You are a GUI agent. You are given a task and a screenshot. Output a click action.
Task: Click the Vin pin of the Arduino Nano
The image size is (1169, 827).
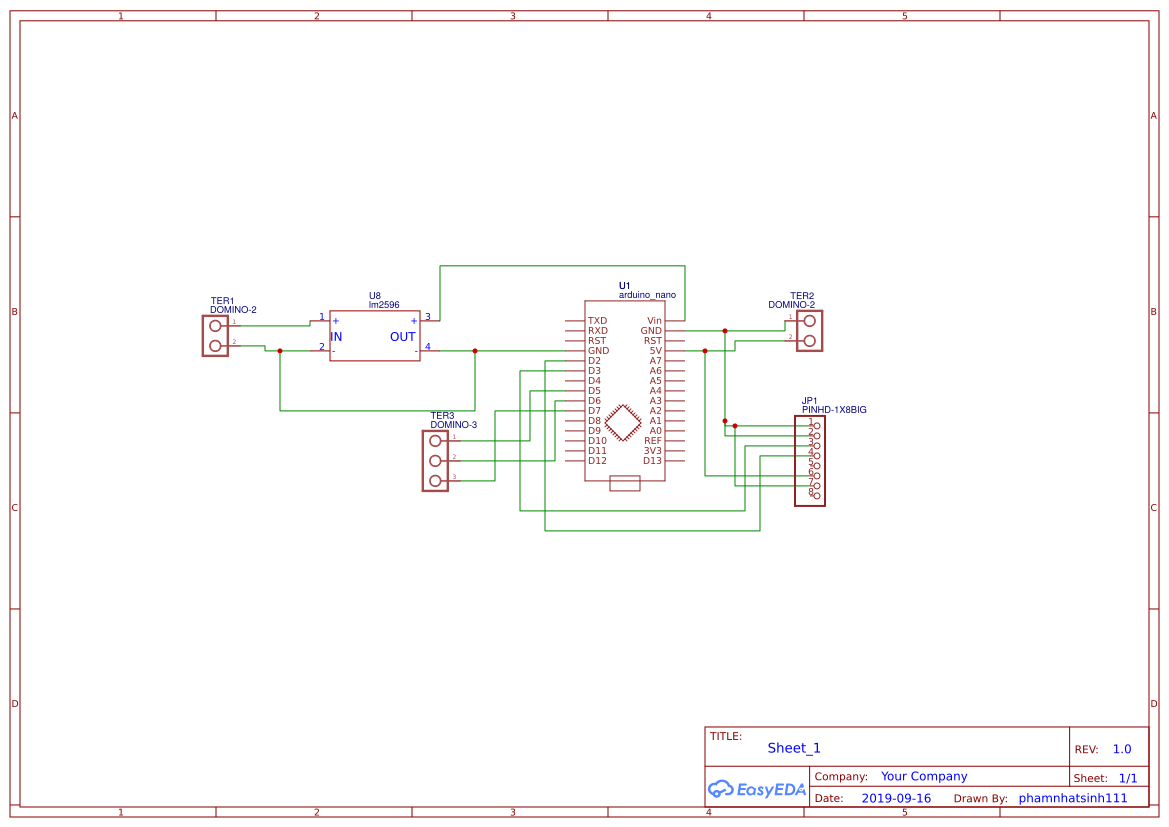pos(654,321)
